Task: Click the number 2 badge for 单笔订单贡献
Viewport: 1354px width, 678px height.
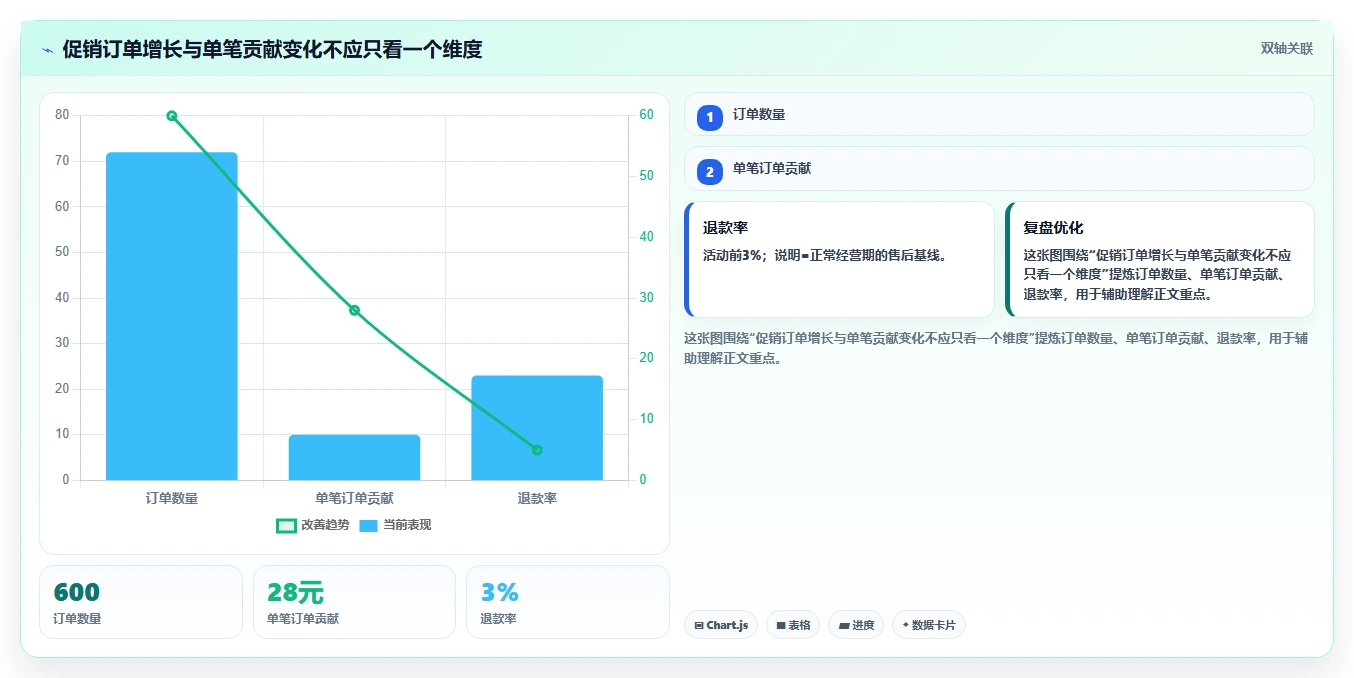Action: (x=710, y=172)
